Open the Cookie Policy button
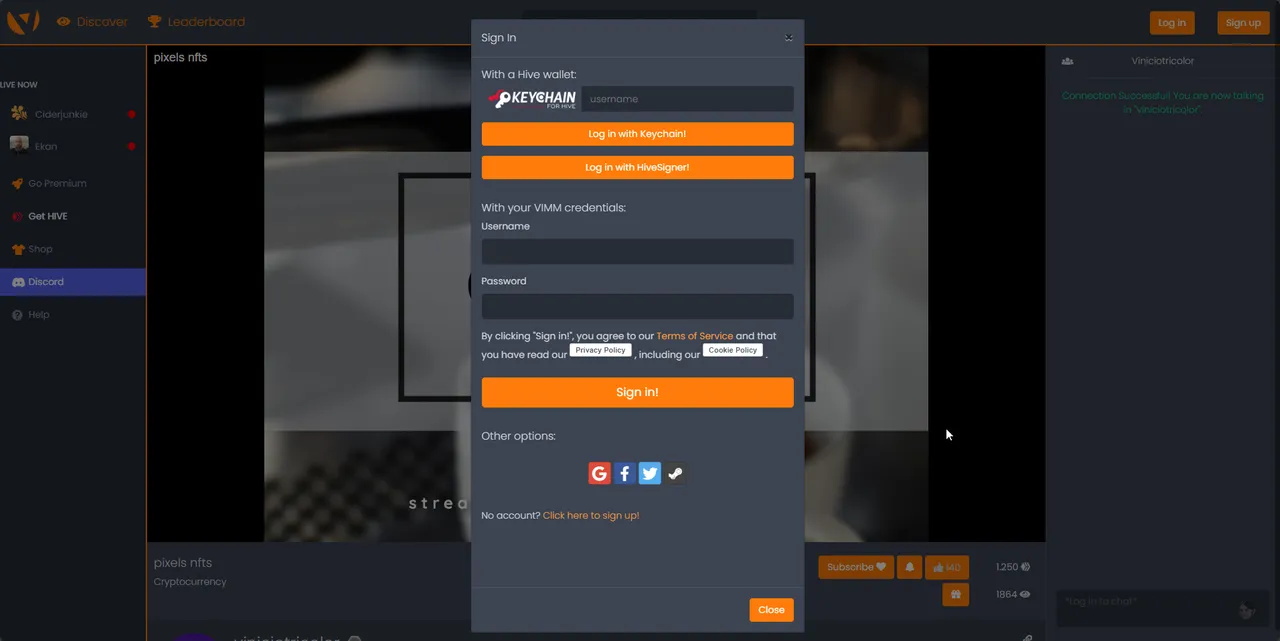 733,351
